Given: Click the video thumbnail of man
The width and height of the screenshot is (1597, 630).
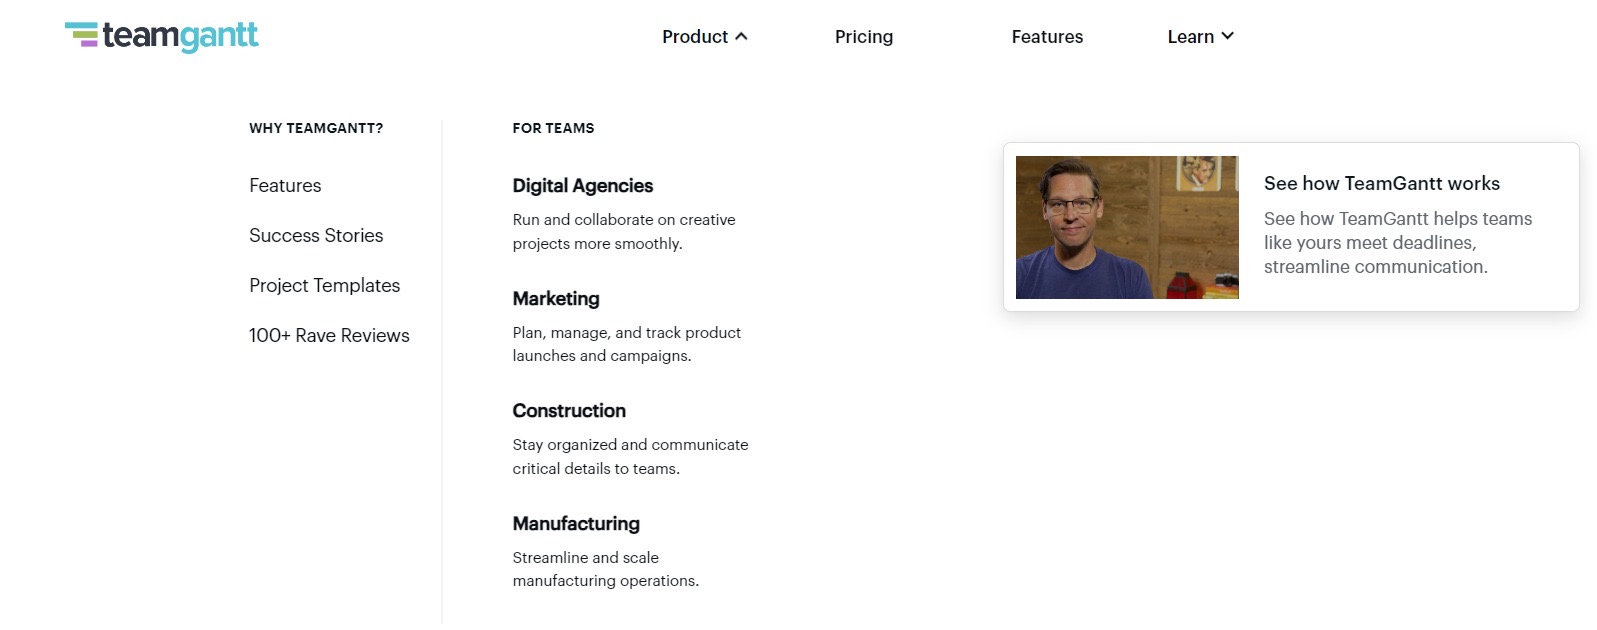Looking at the screenshot, I should pos(1126,227).
